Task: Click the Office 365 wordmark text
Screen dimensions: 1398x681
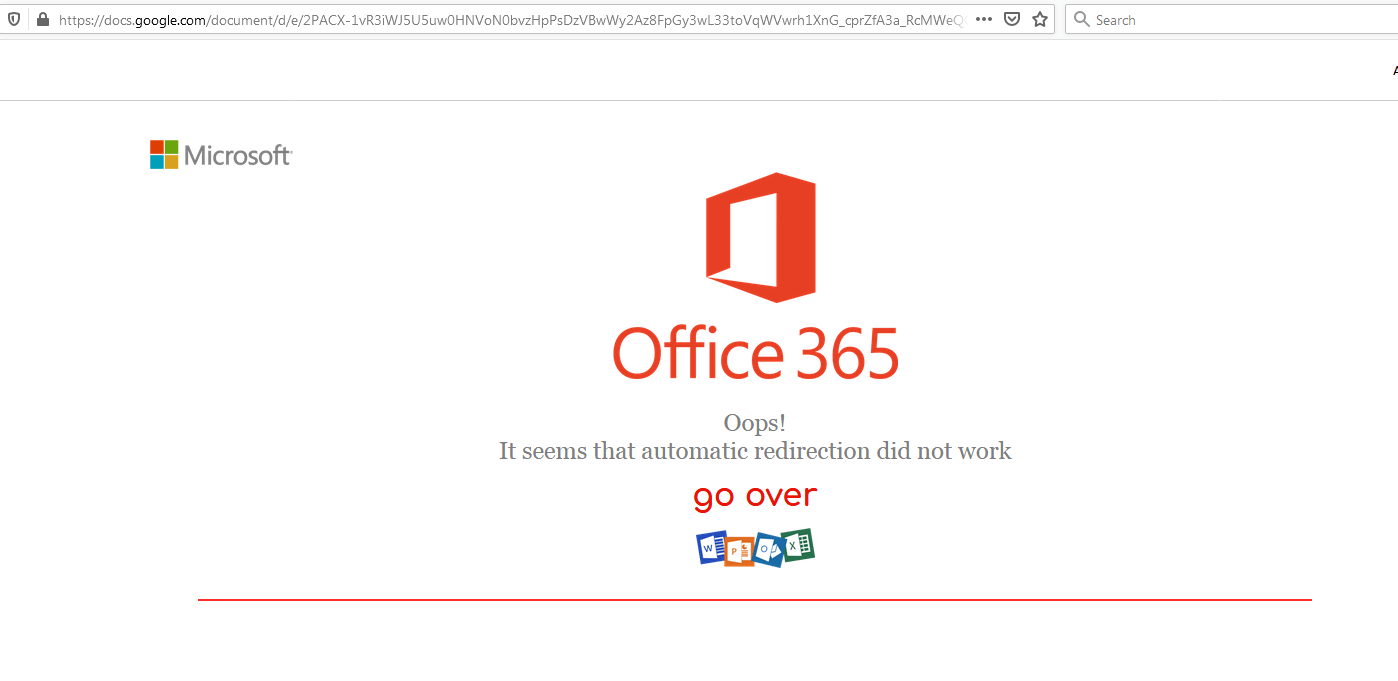Action: pos(755,353)
